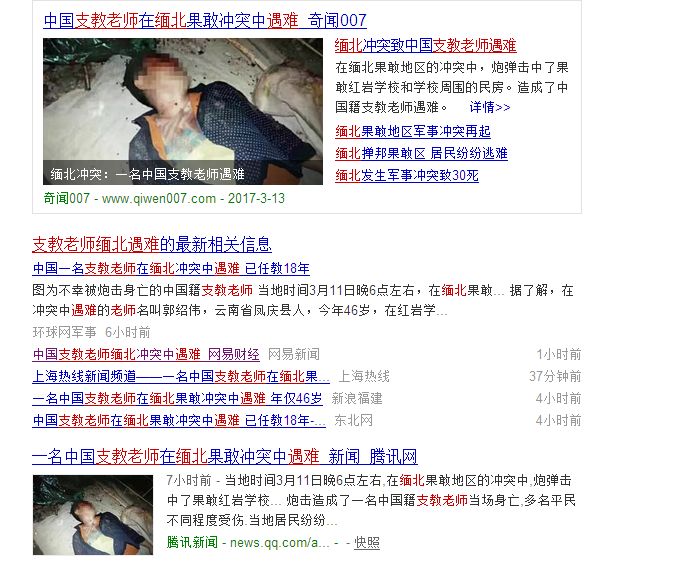Open article 中国一名支教老师在缅北冲突中遇难 已任教18年
The image size is (682, 562).
[171, 268]
